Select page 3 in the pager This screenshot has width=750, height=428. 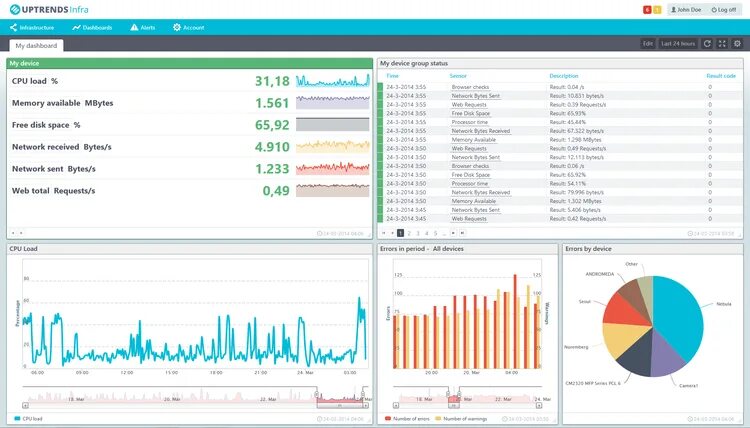pyautogui.click(x=418, y=233)
